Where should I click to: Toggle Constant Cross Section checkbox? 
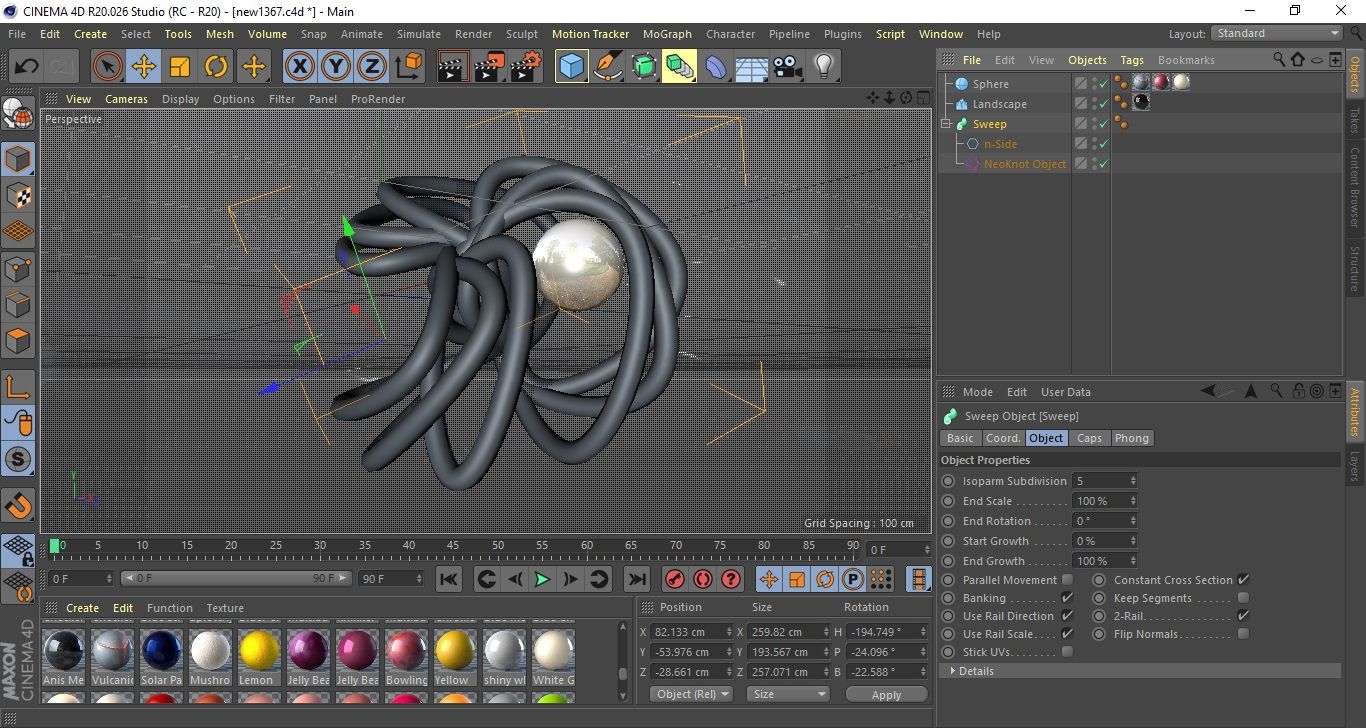coord(1243,580)
